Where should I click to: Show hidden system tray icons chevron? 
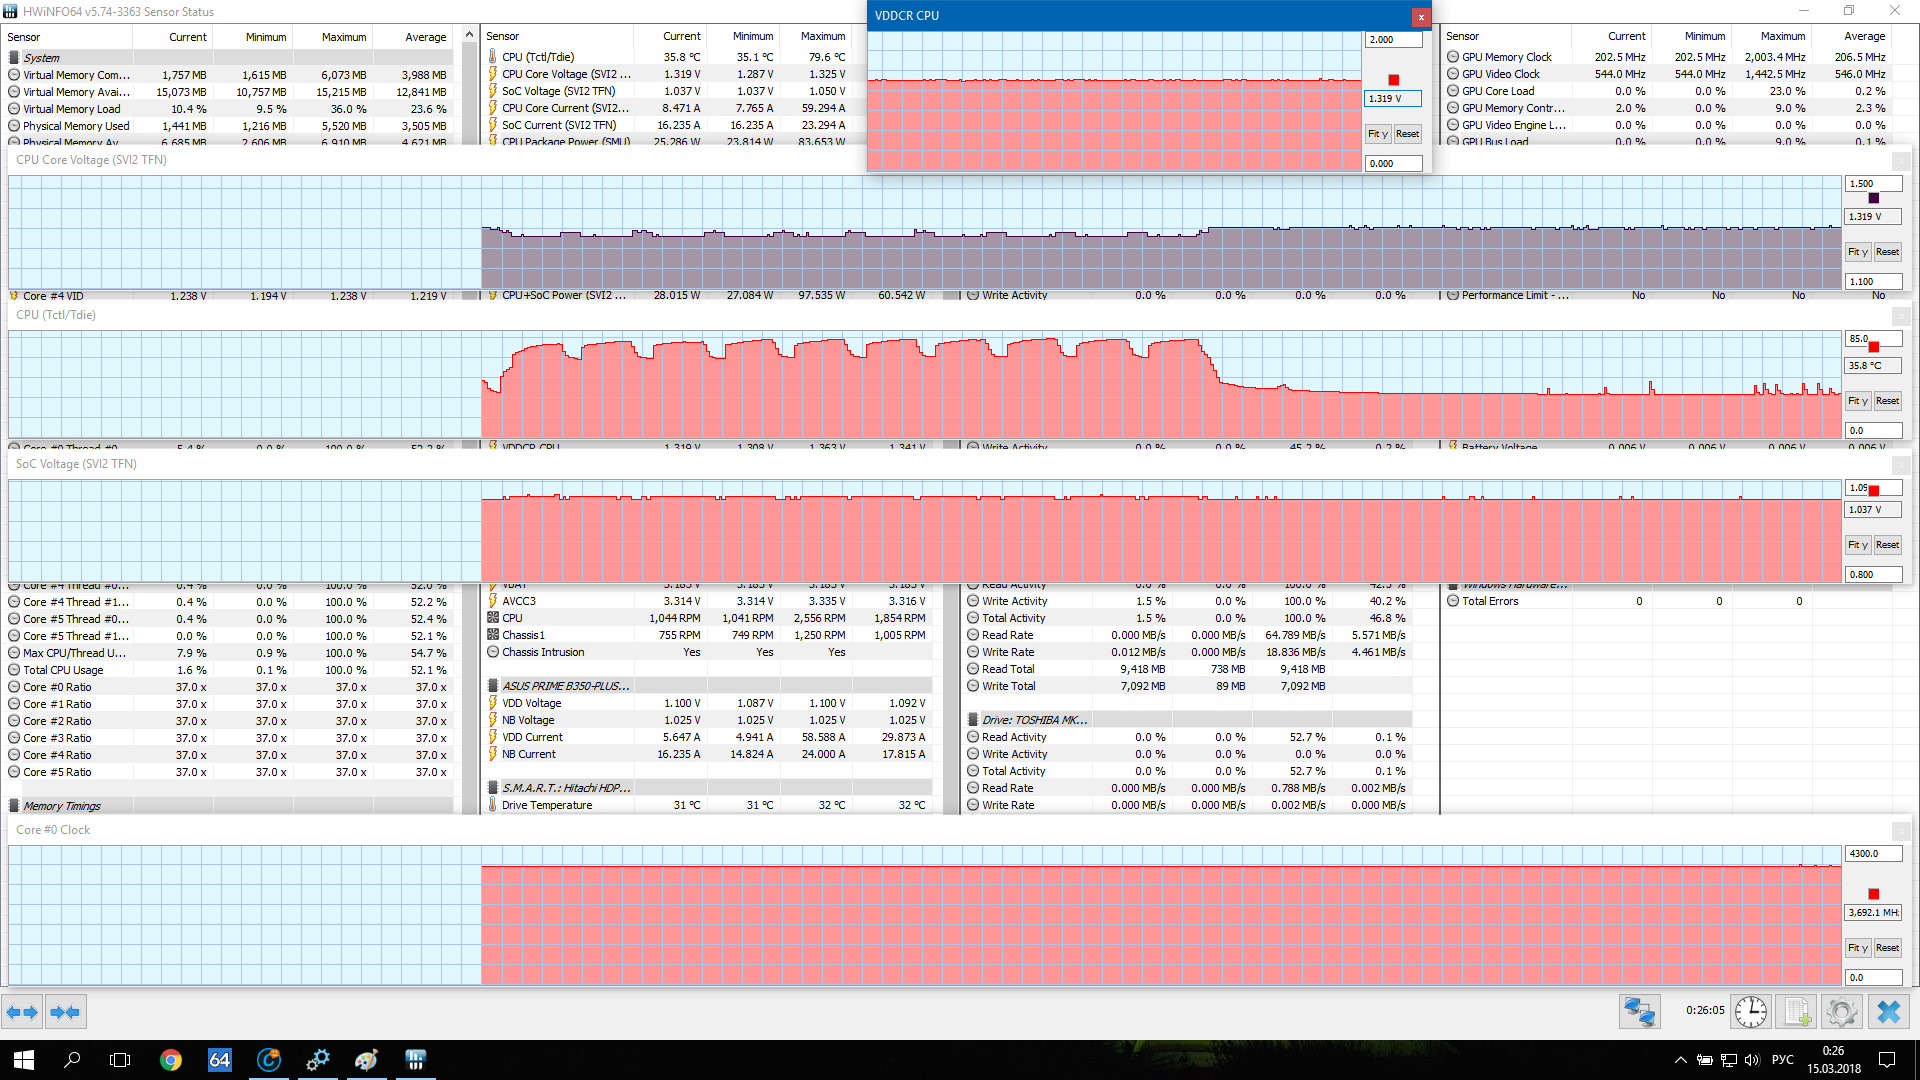1680,1060
